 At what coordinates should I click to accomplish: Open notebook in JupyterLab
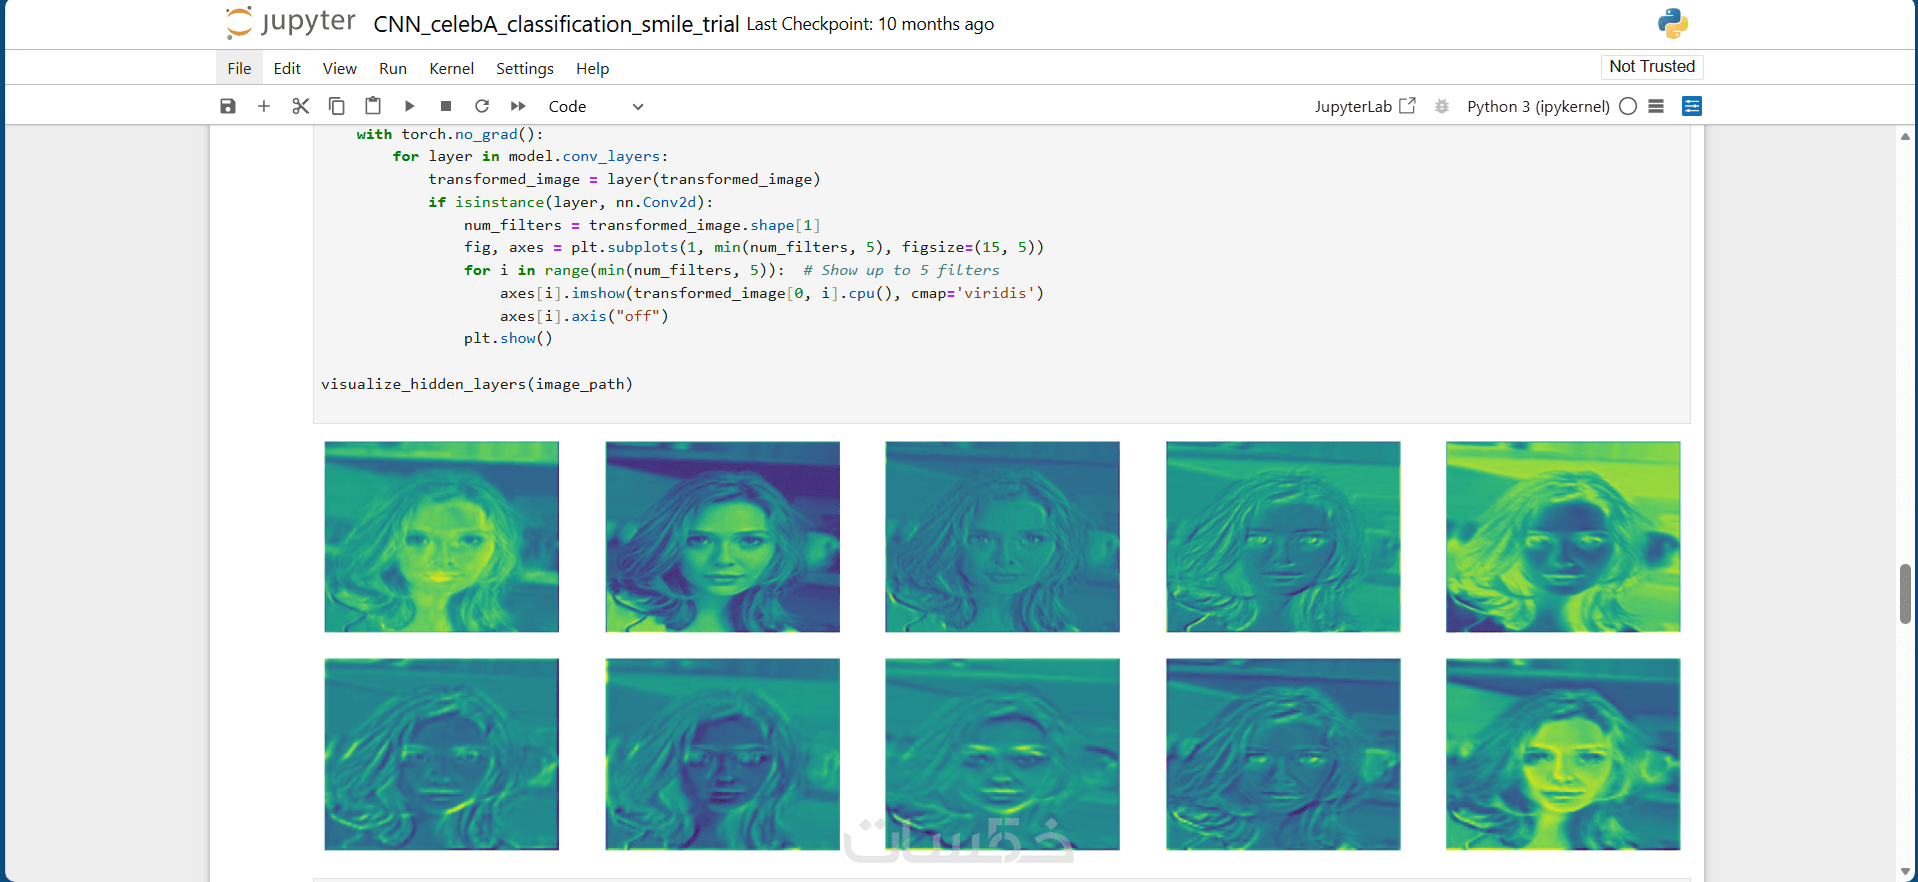pyautogui.click(x=1365, y=106)
